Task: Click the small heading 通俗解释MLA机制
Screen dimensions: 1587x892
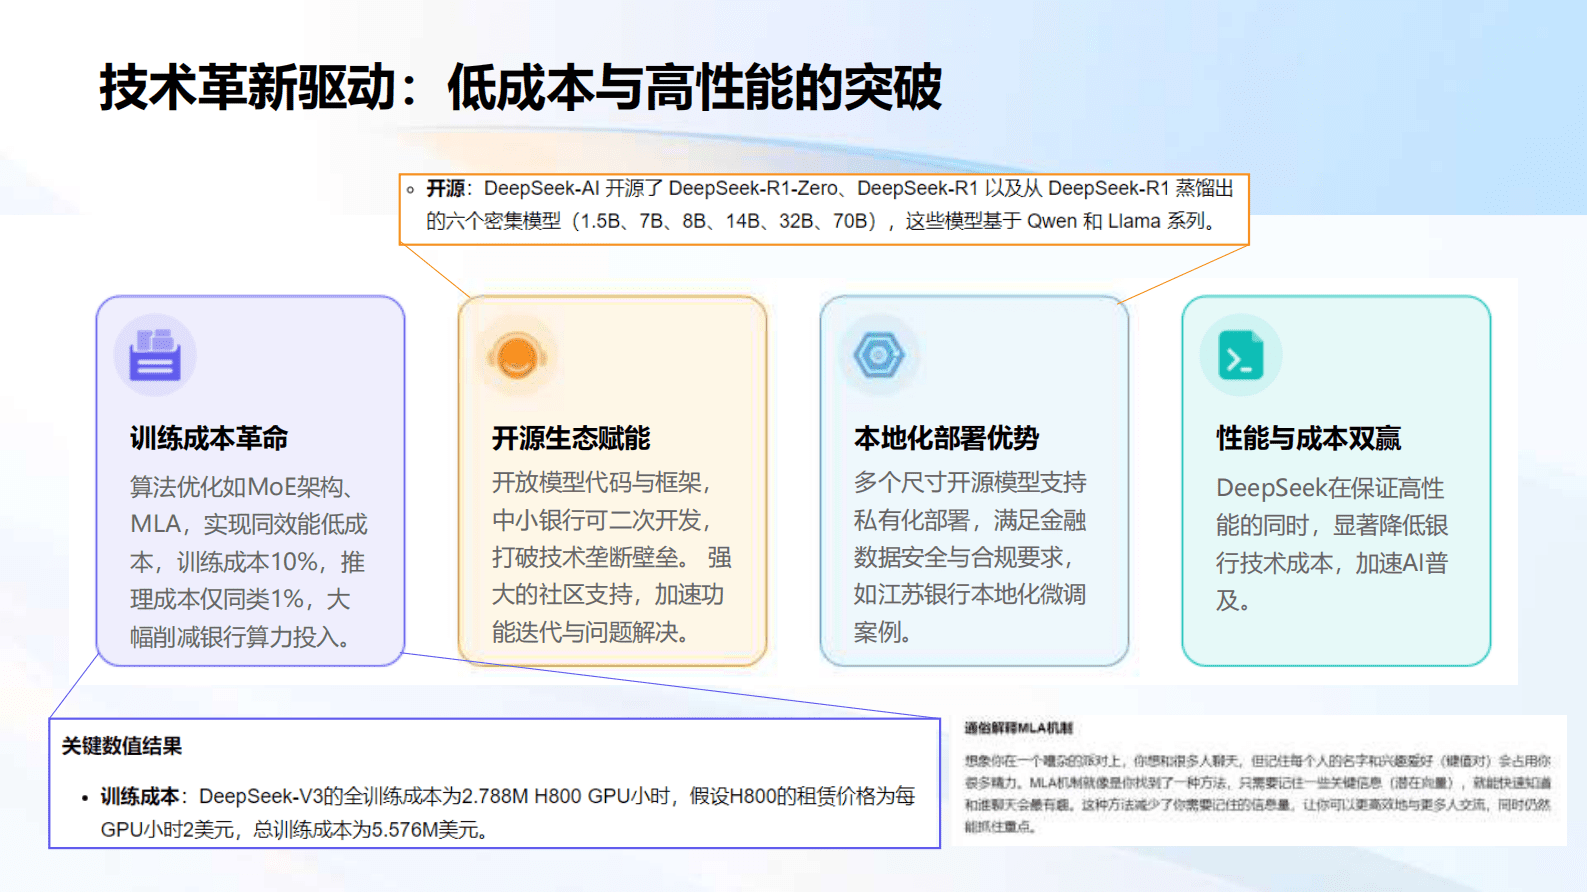Action: coord(1019,728)
